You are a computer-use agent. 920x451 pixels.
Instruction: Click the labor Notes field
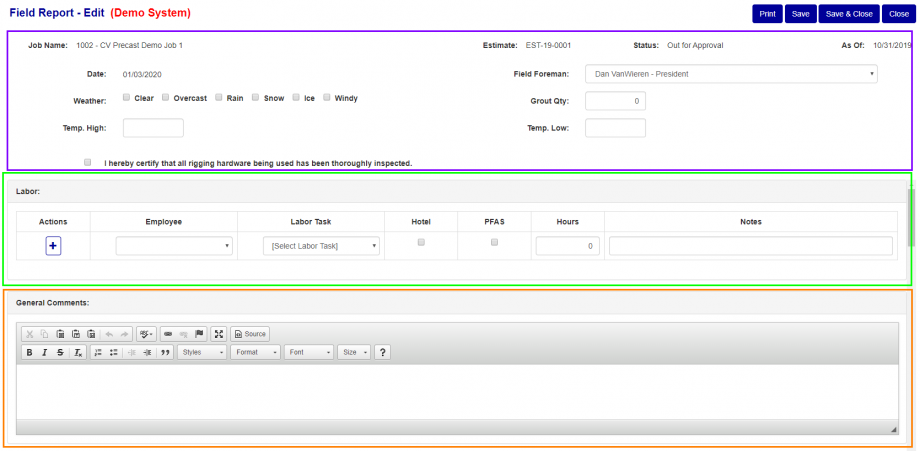(x=750, y=246)
